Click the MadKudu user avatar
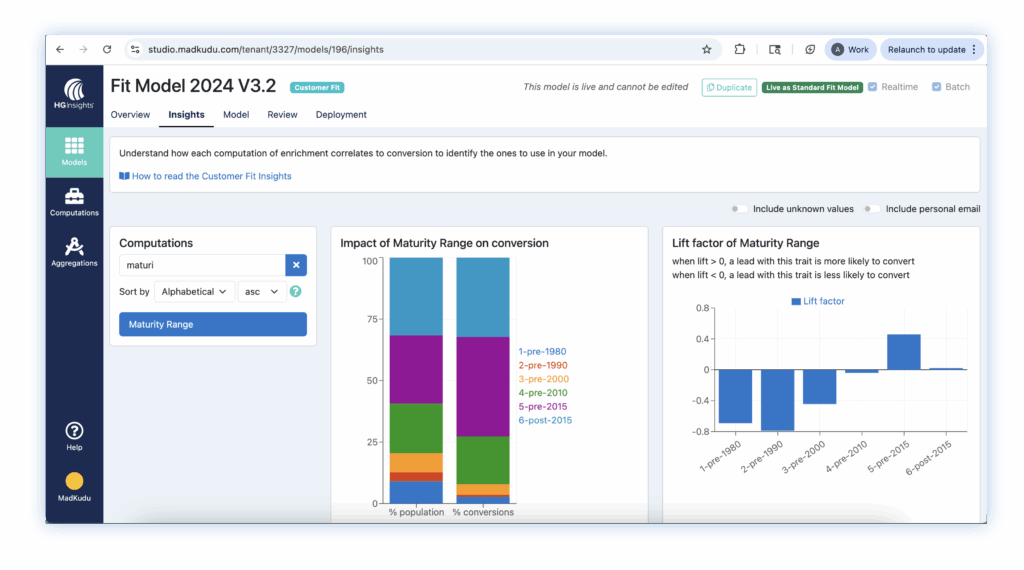Image resolution: width=1024 pixels, height=570 pixels. (x=74, y=482)
